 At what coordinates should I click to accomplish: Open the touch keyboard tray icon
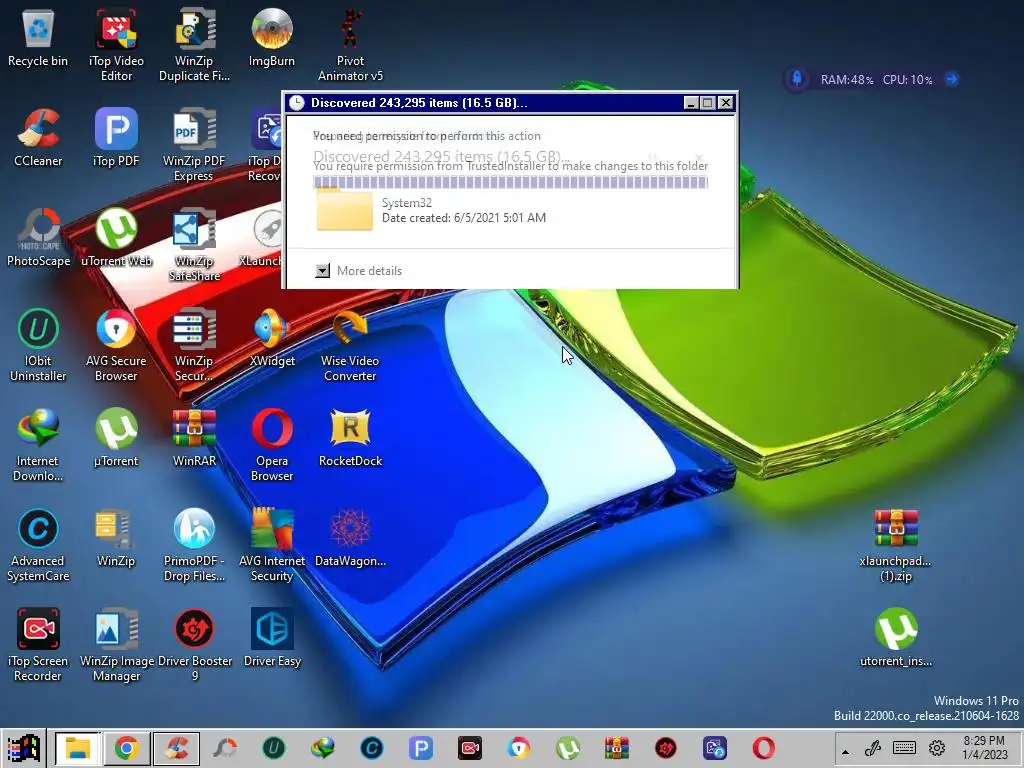904,748
